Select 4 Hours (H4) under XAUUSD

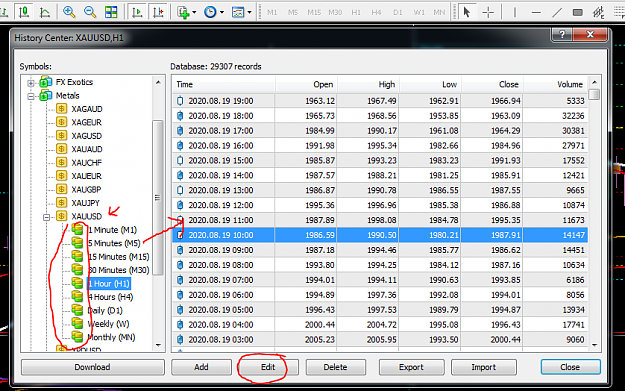[110, 297]
